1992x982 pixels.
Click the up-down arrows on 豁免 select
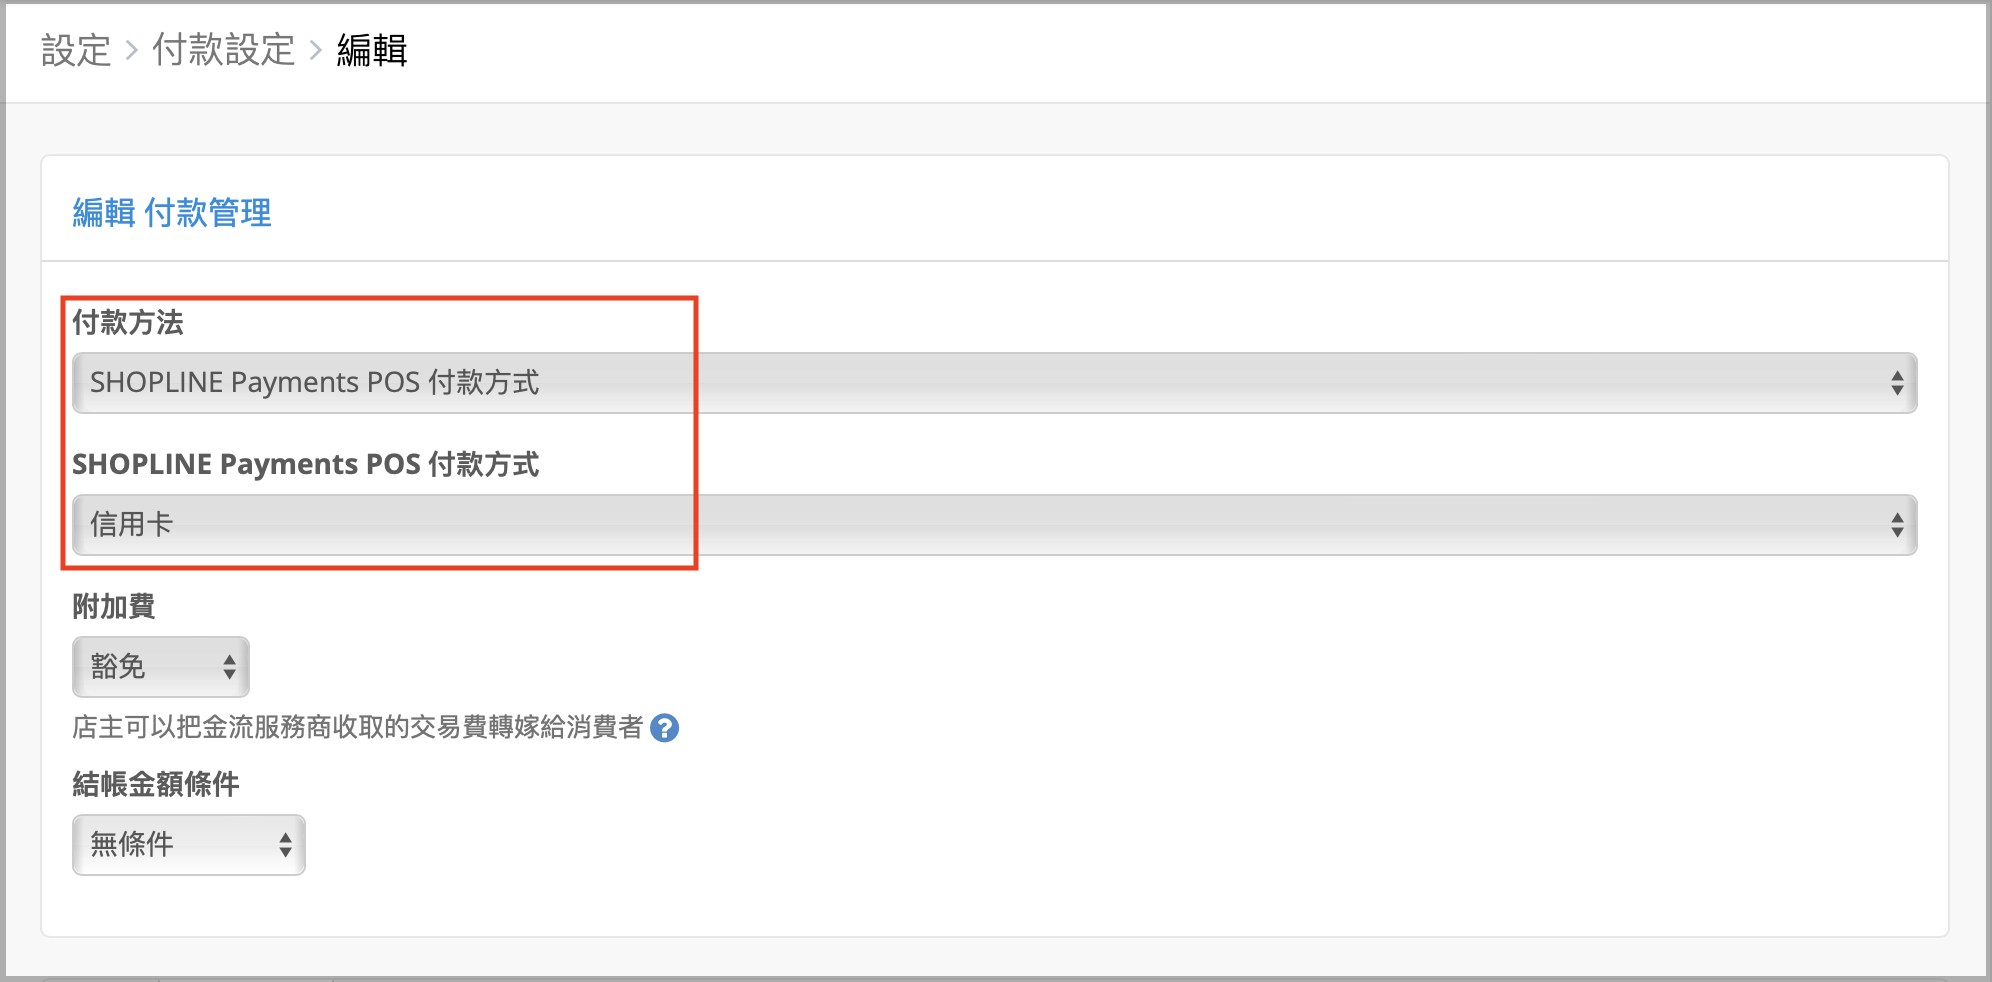[x=229, y=667]
